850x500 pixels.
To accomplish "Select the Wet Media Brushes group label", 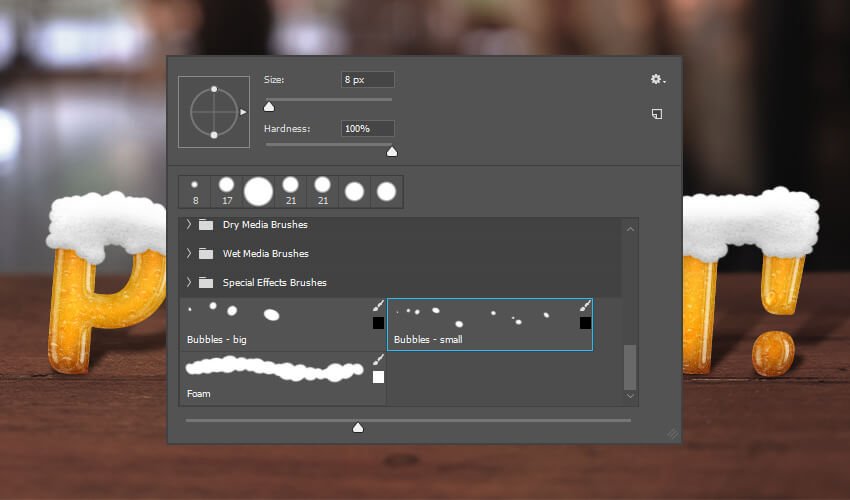I will click(x=266, y=253).
